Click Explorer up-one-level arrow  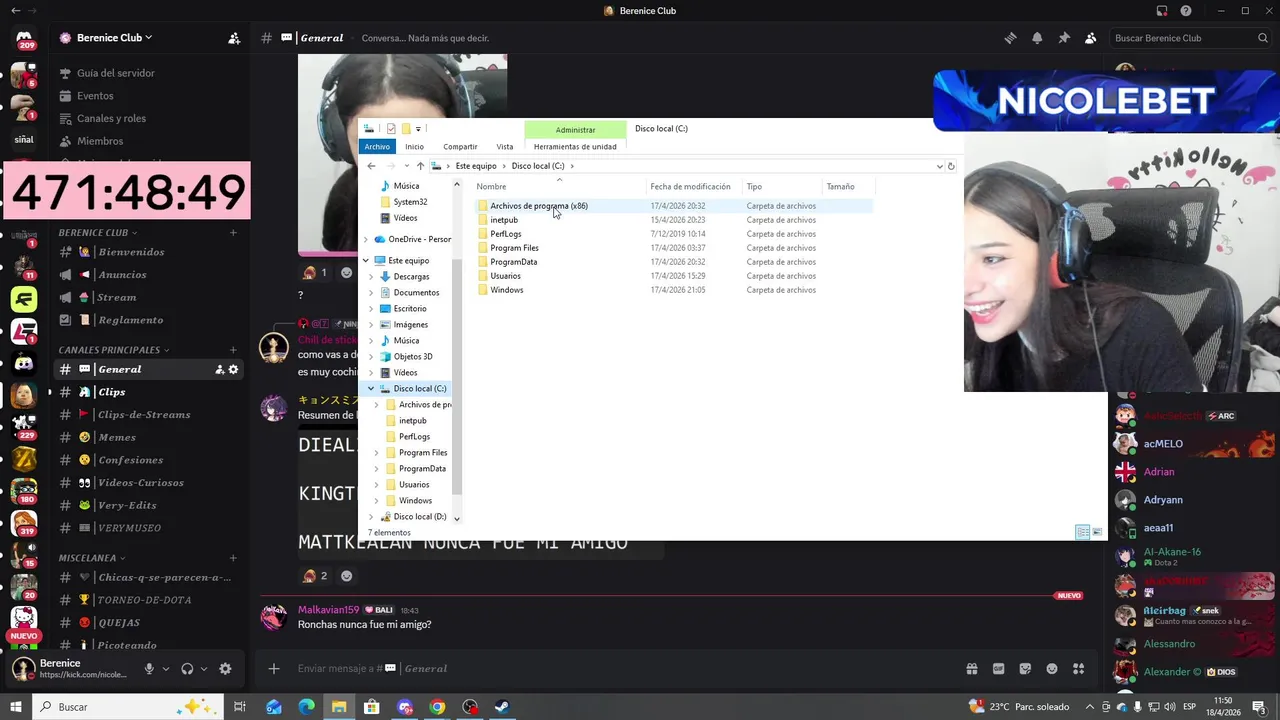420,166
